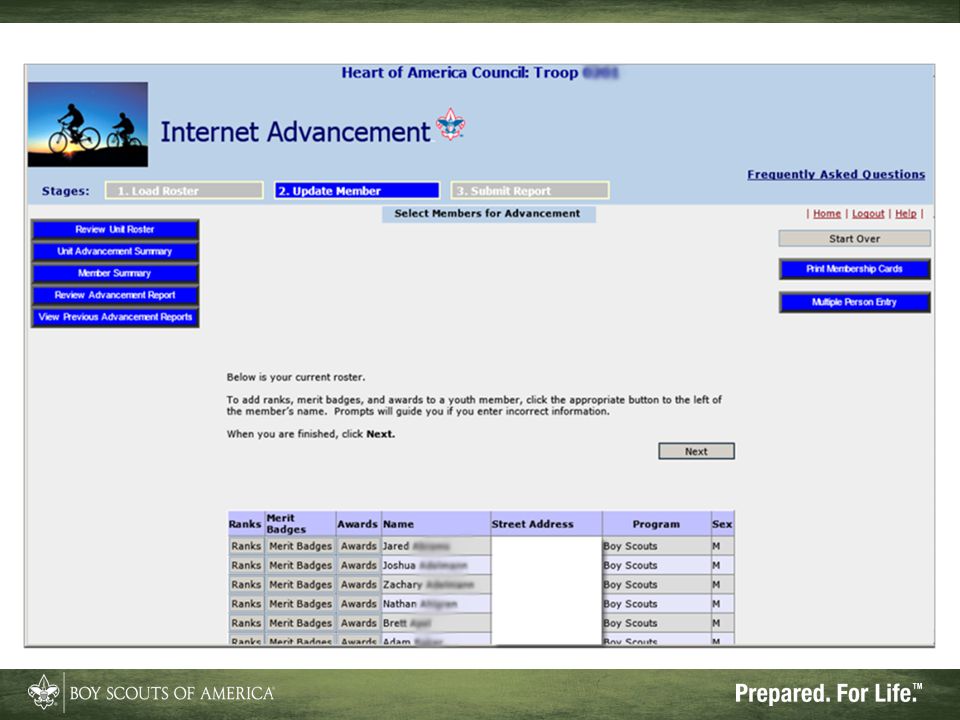Viewport: 960px width, 720px height.
Task: Click Ranks button for Jared
Action: [x=246, y=546]
